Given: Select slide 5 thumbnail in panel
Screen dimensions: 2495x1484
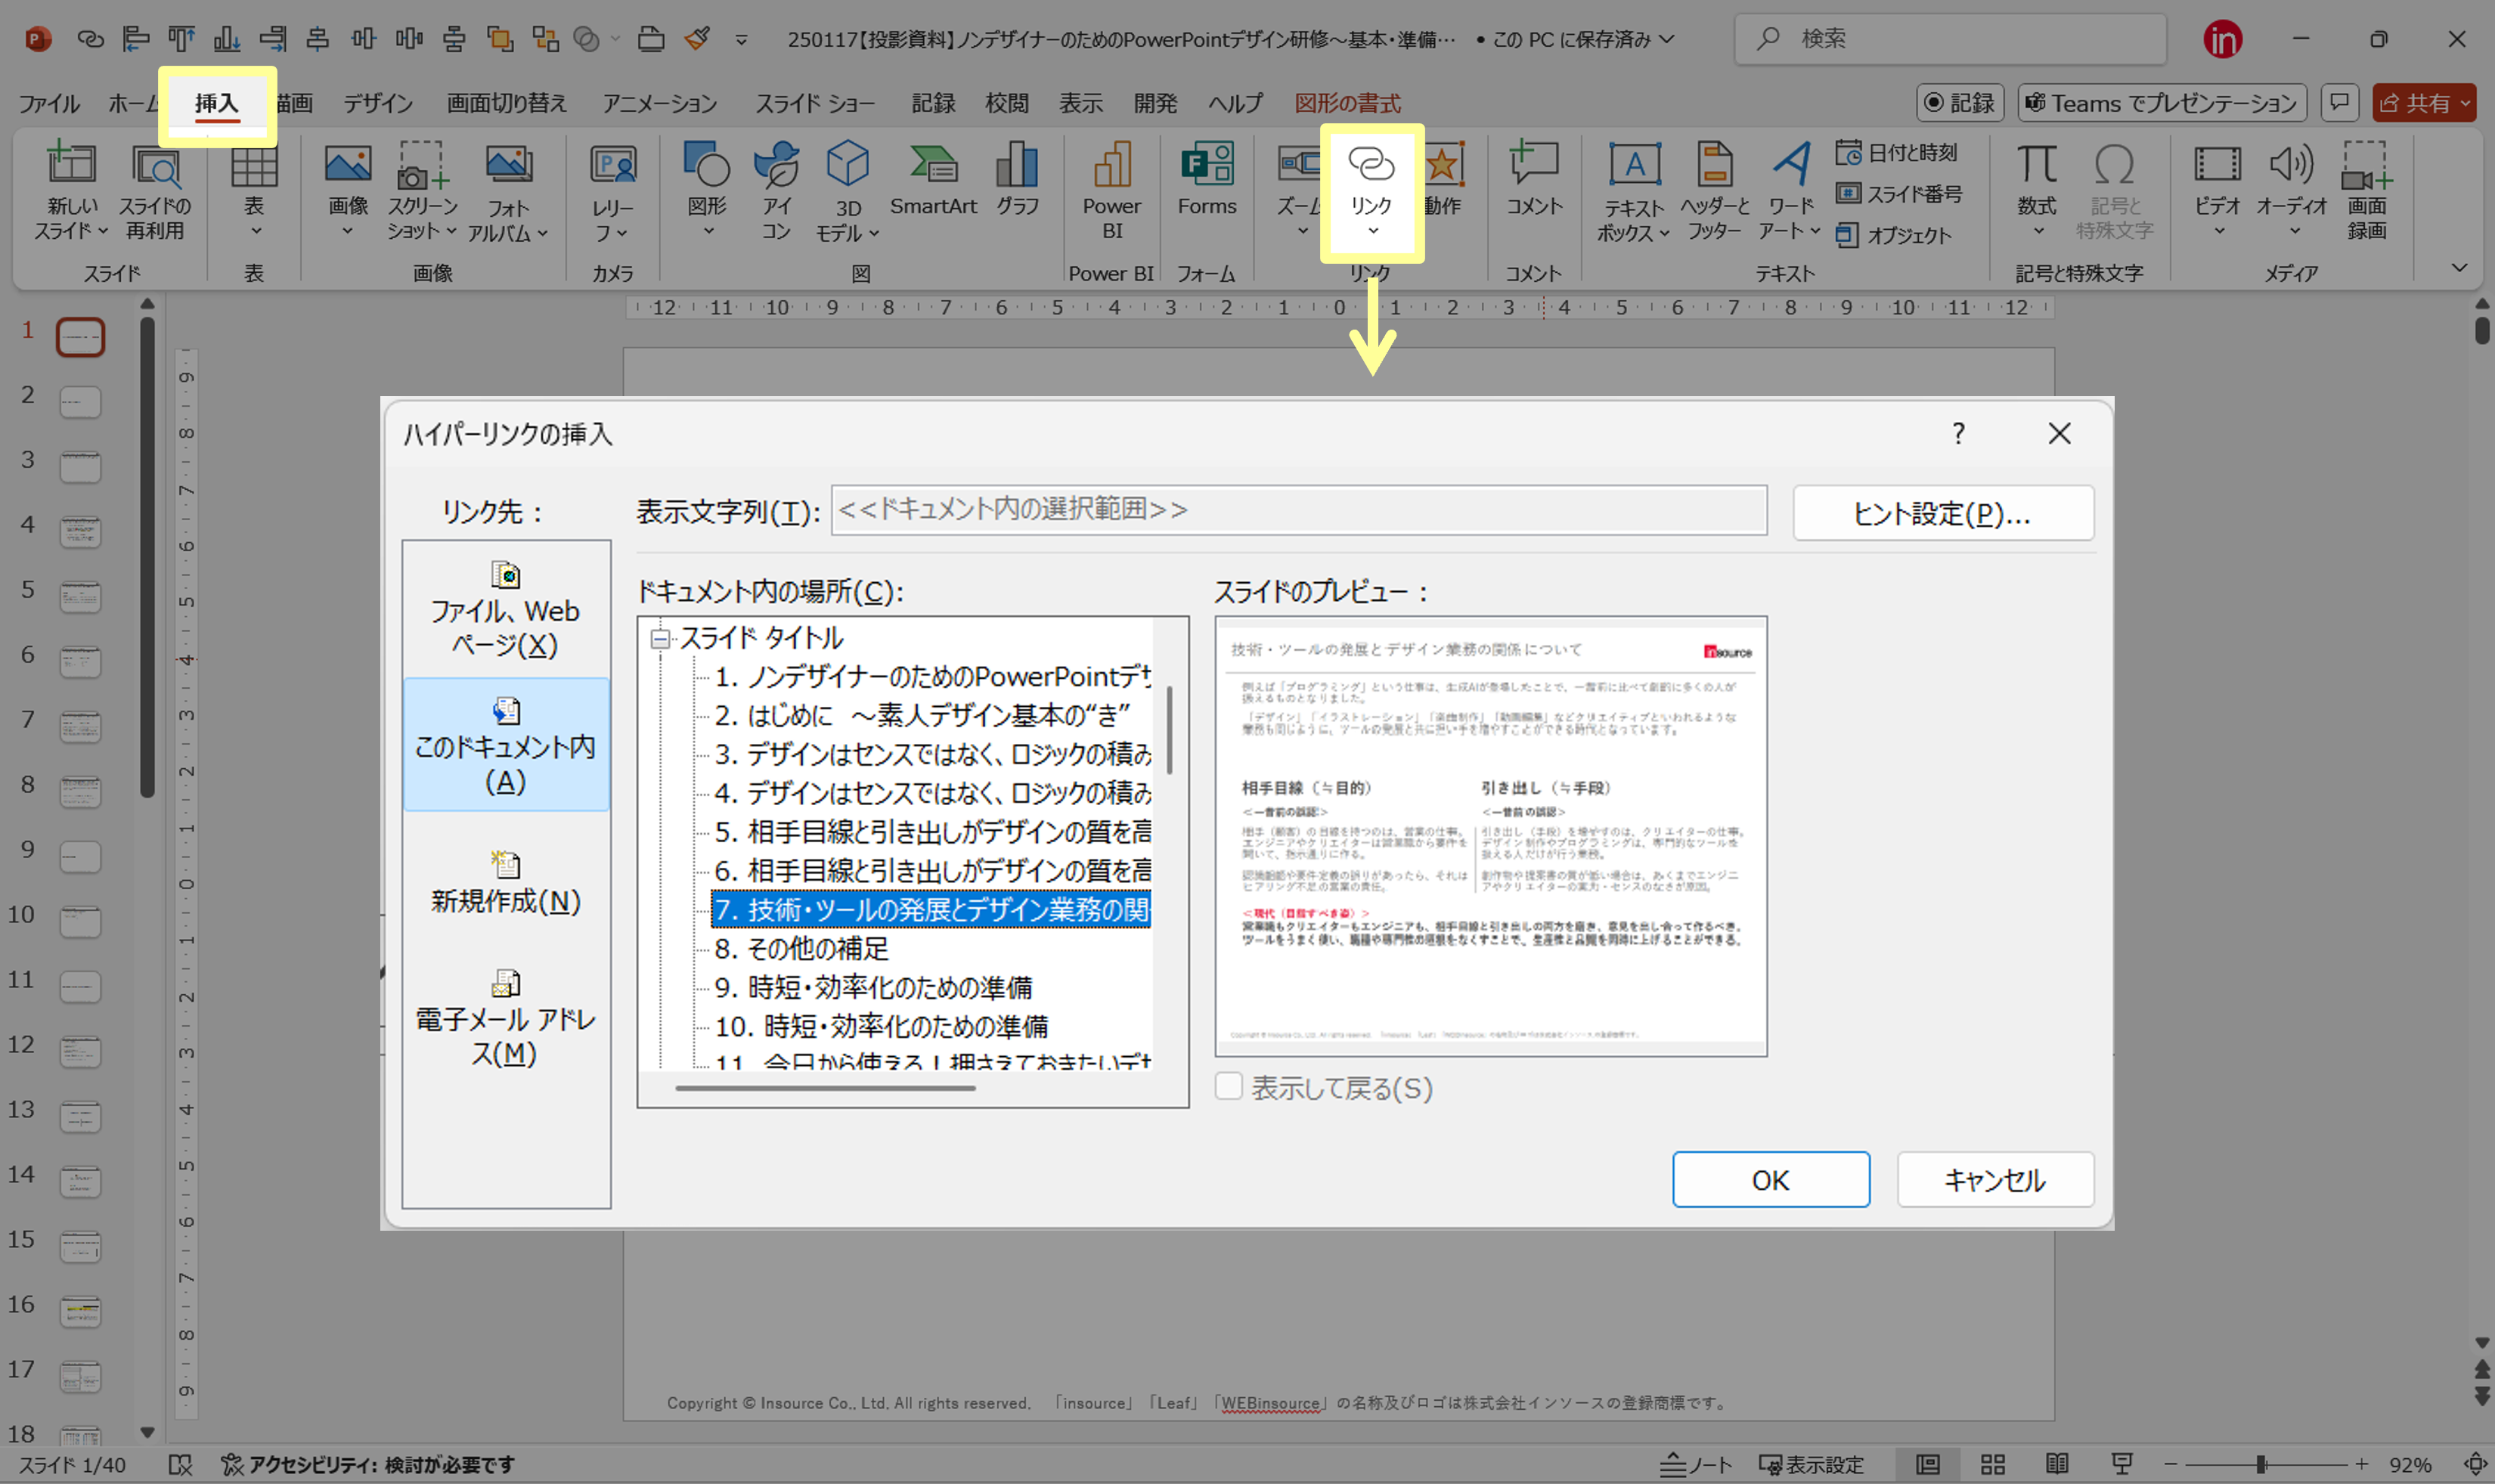Looking at the screenshot, I should pos(80,597).
